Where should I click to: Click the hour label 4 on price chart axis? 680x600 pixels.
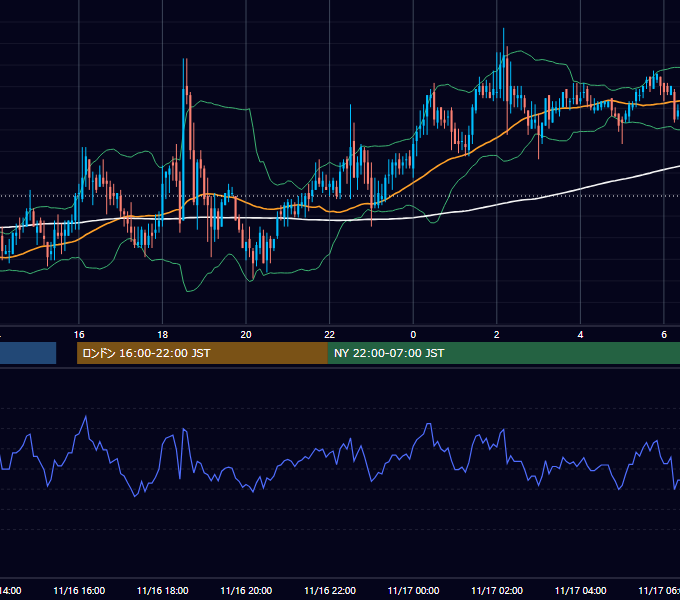pyautogui.click(x=580, y=335)
